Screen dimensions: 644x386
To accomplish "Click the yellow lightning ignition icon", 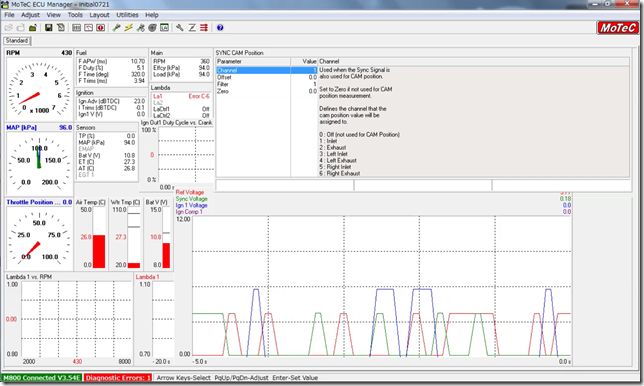I will [129, 28].
